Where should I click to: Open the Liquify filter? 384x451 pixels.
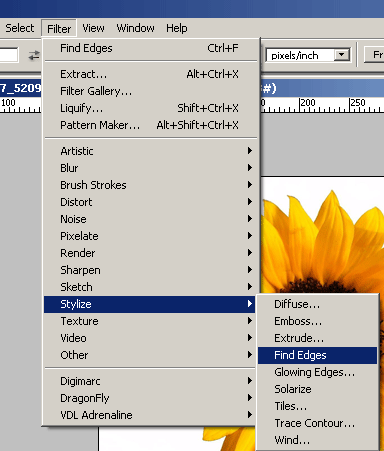(149, 108)
